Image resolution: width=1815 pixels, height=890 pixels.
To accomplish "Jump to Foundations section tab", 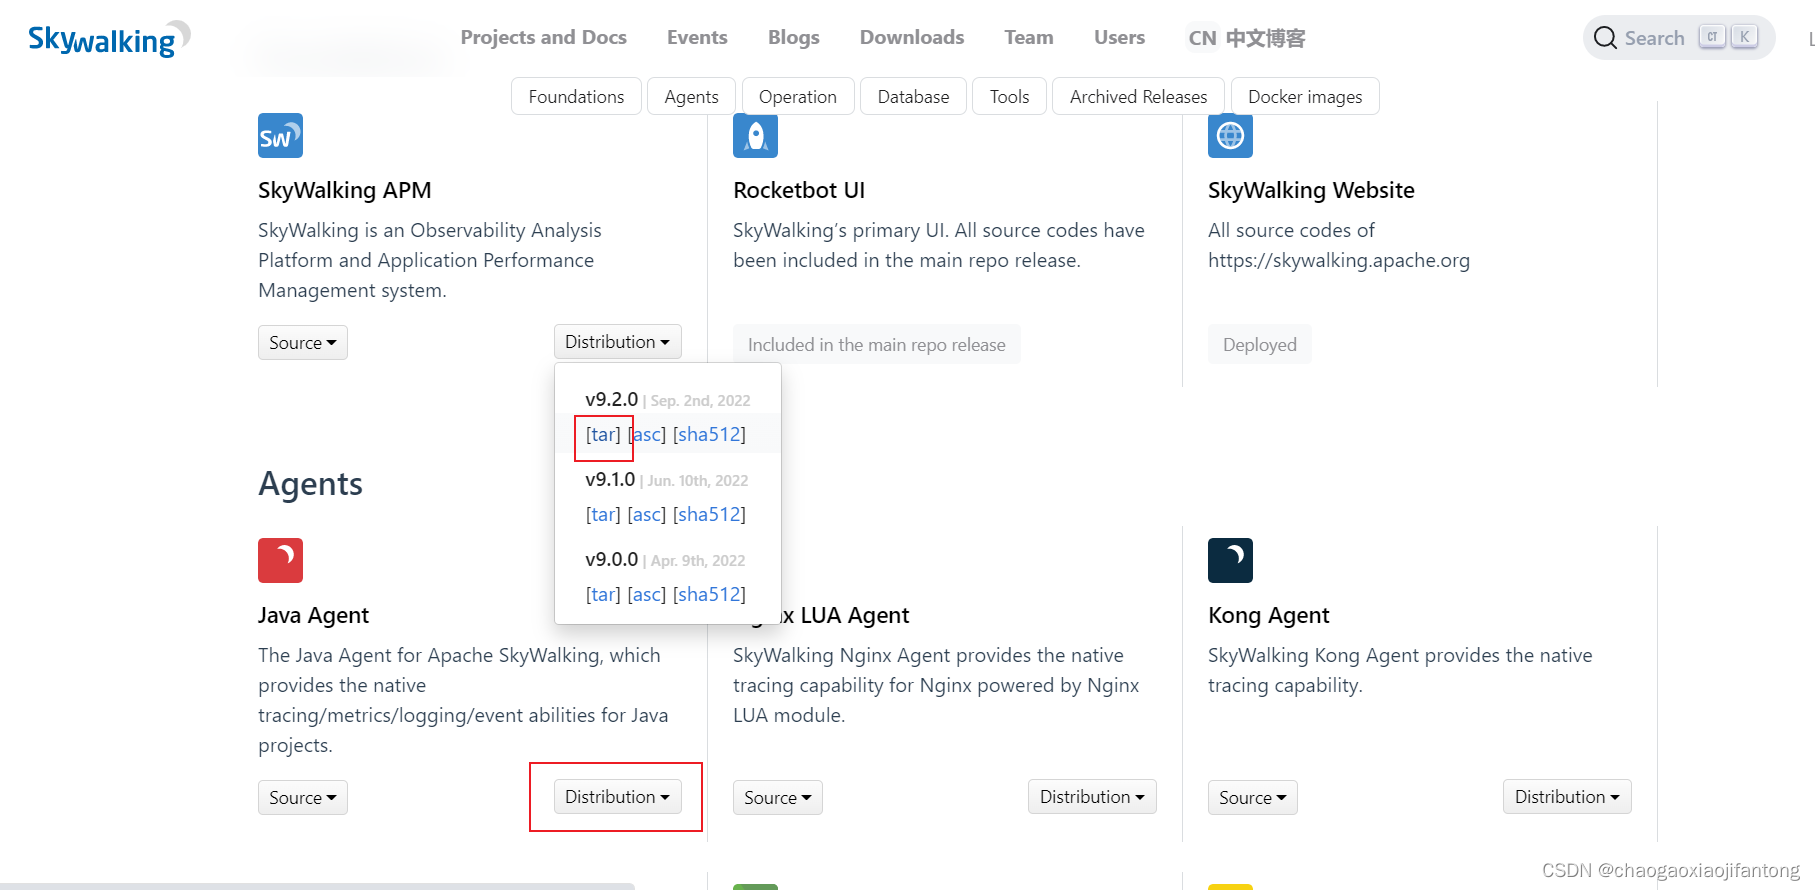I will (x=576, y=96).
